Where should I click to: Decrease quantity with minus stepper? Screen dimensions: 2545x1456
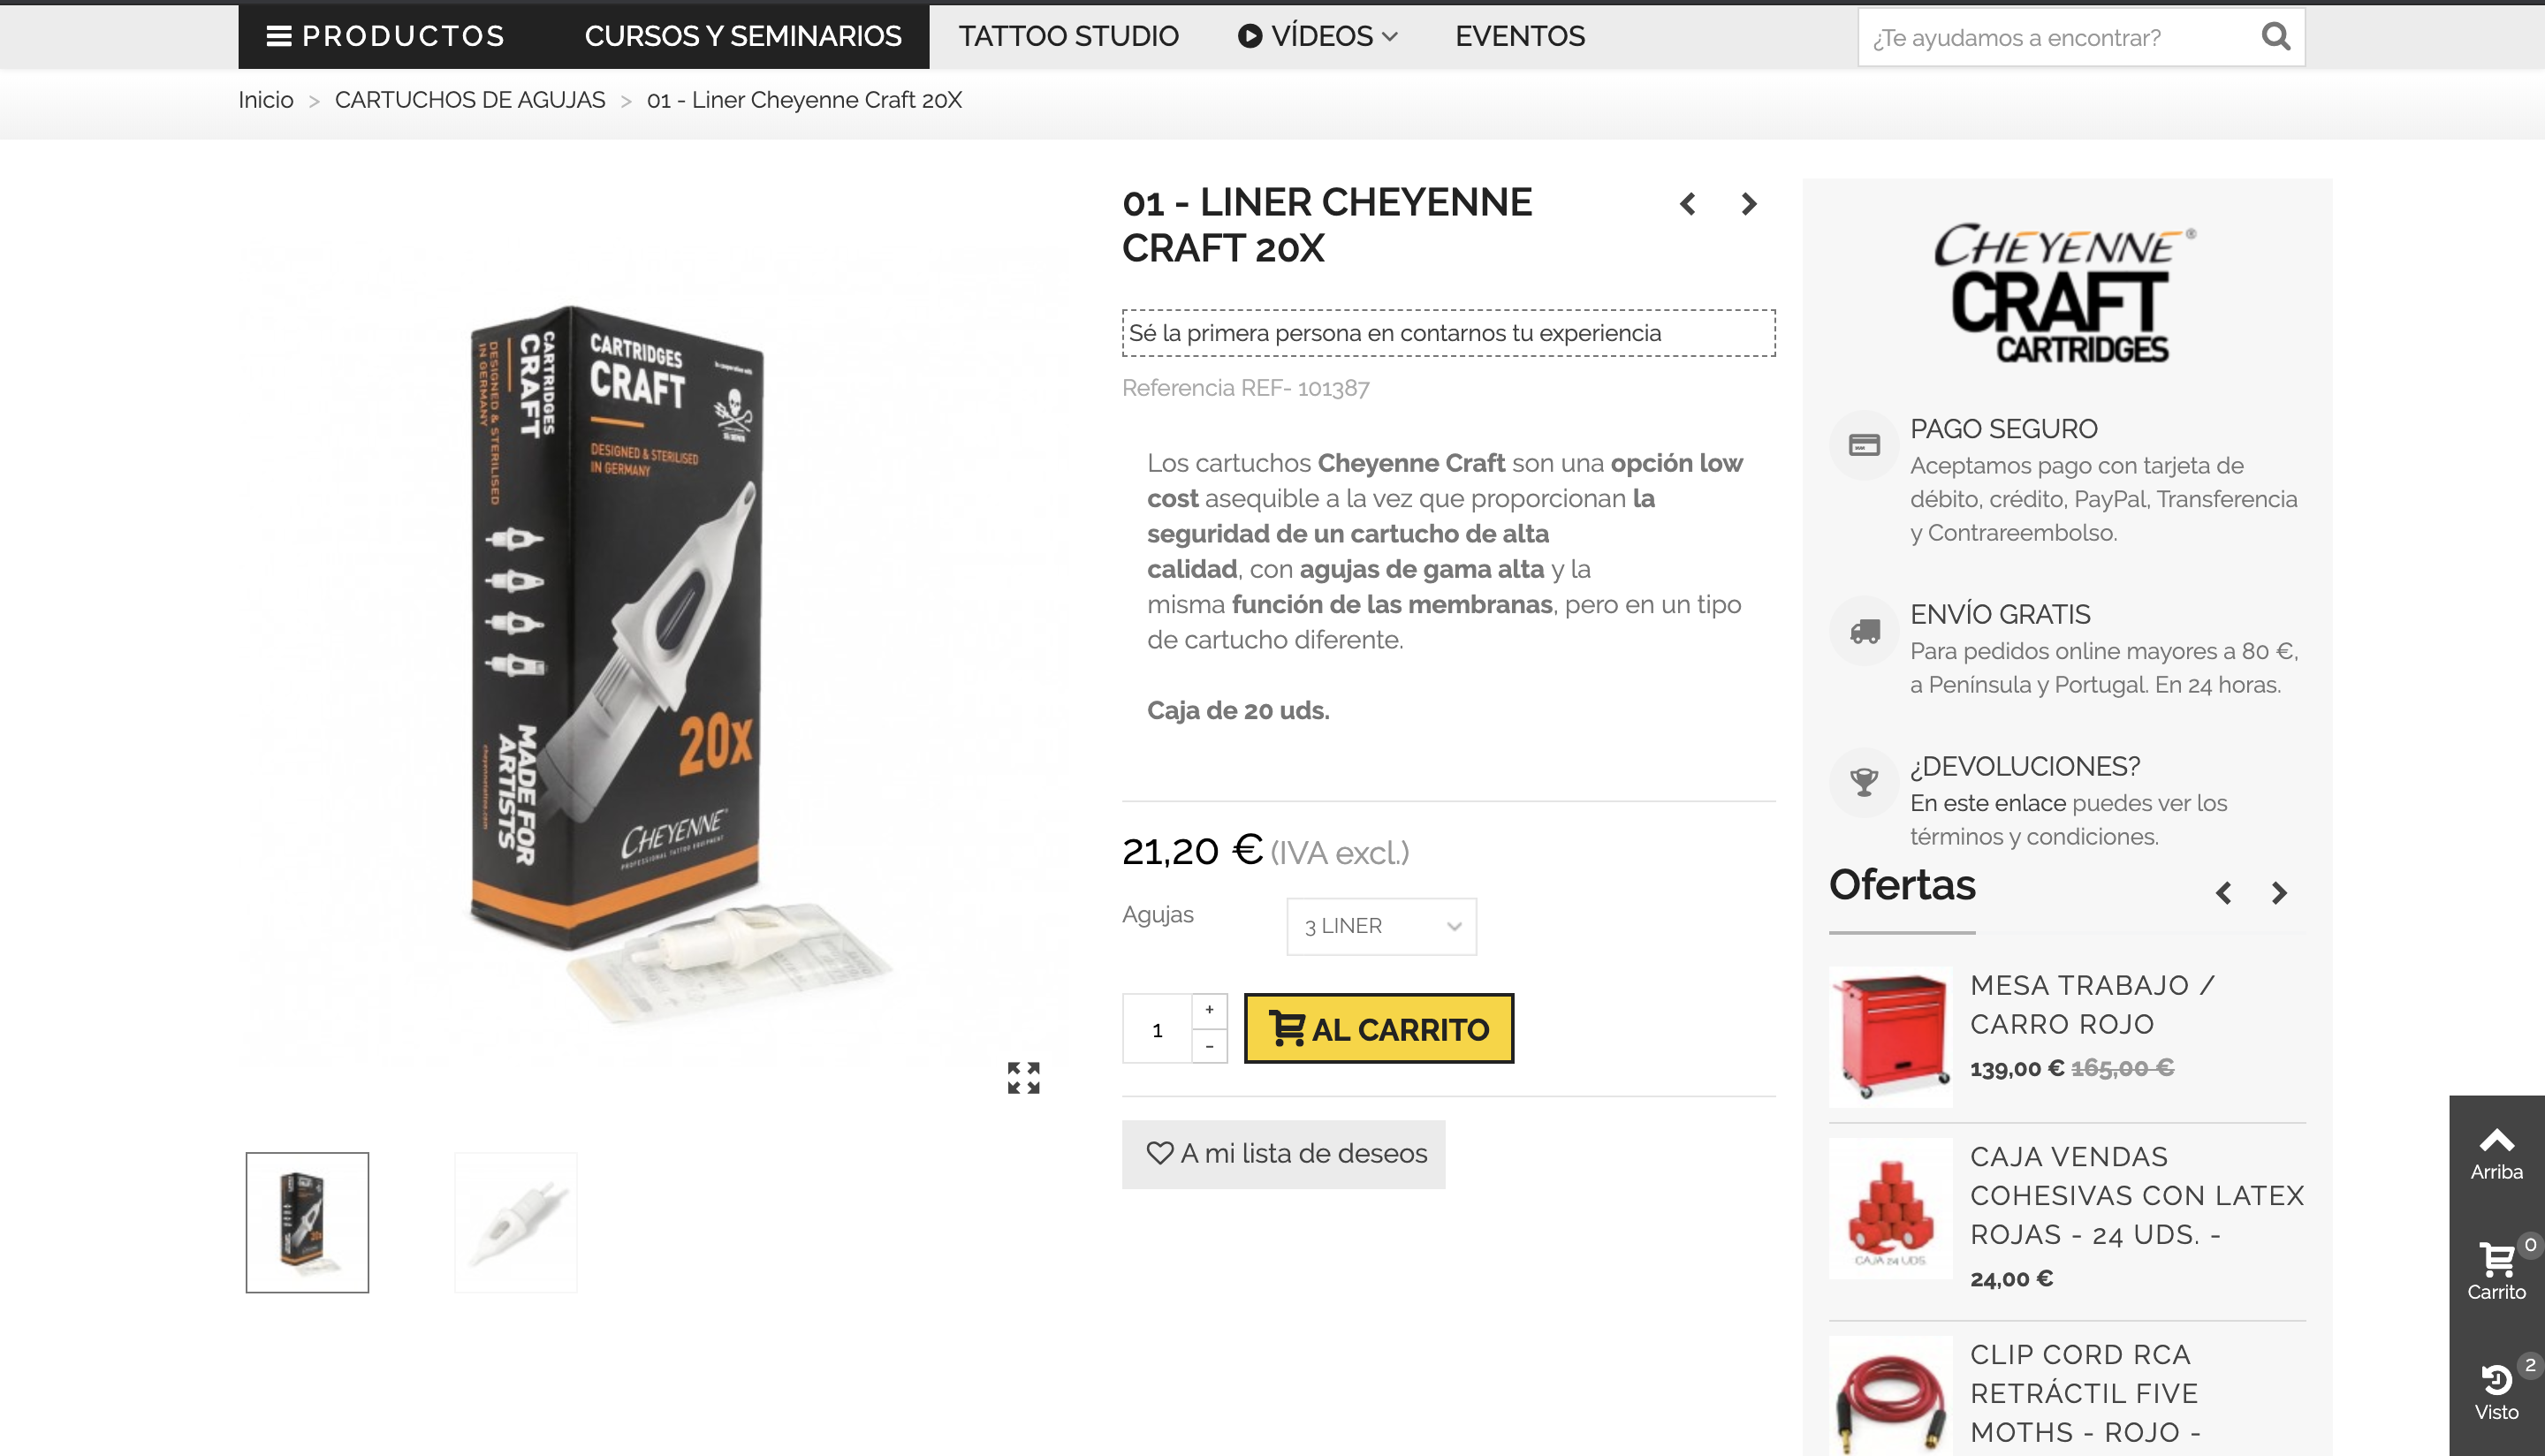(x=1209, y=1046)
